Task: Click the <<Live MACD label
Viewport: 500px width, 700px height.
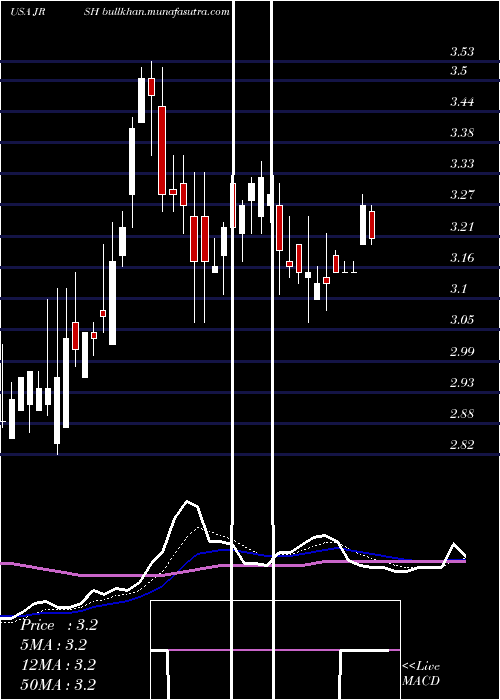Action: pyautogui.click(x=421, y=674)
